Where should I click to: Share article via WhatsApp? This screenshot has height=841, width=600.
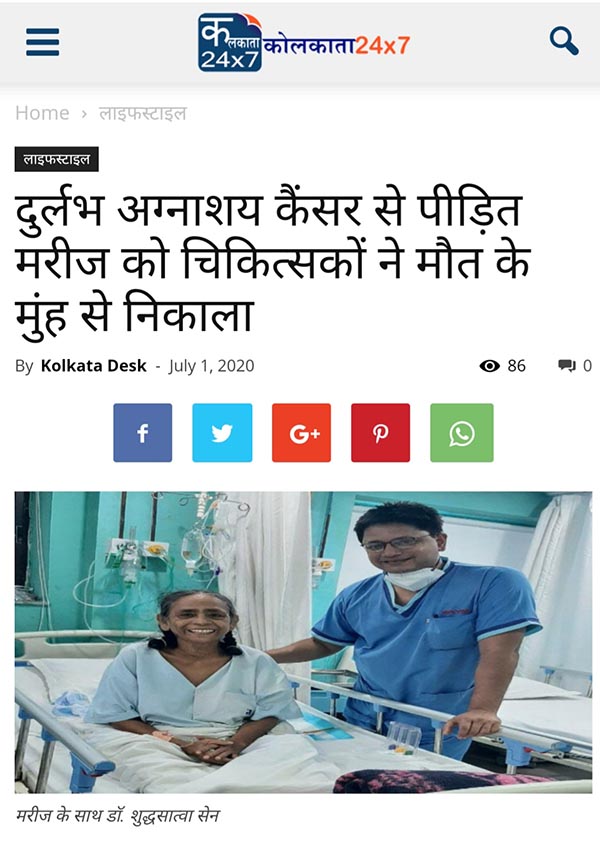[462, 432]
